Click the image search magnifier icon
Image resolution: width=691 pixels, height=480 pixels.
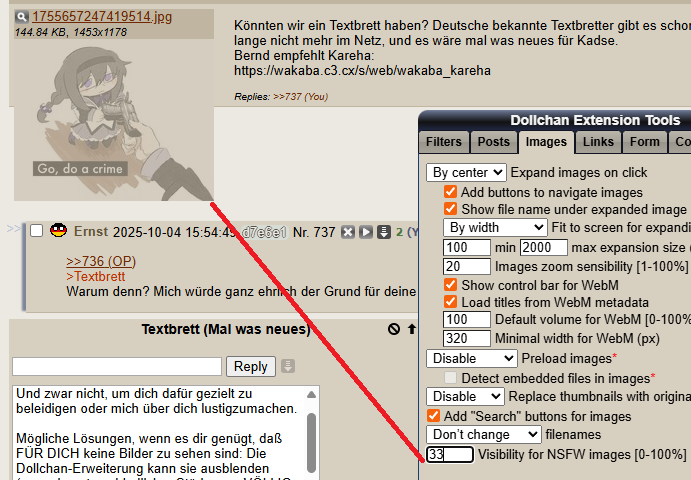point(21,17)
